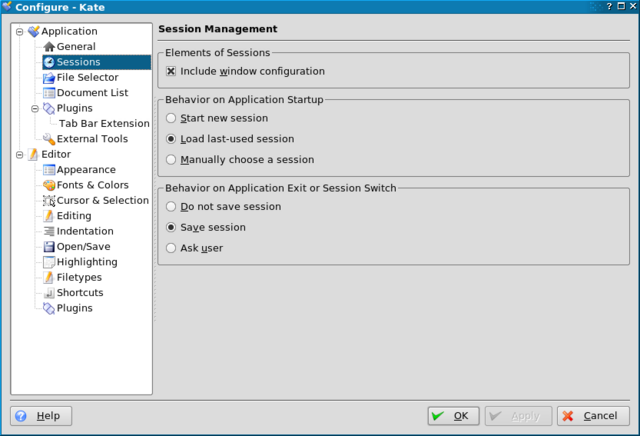Click the Sessions clock icon
This screenshot has width=640, height=436.
pyautogui.click(x=49, y=62)
